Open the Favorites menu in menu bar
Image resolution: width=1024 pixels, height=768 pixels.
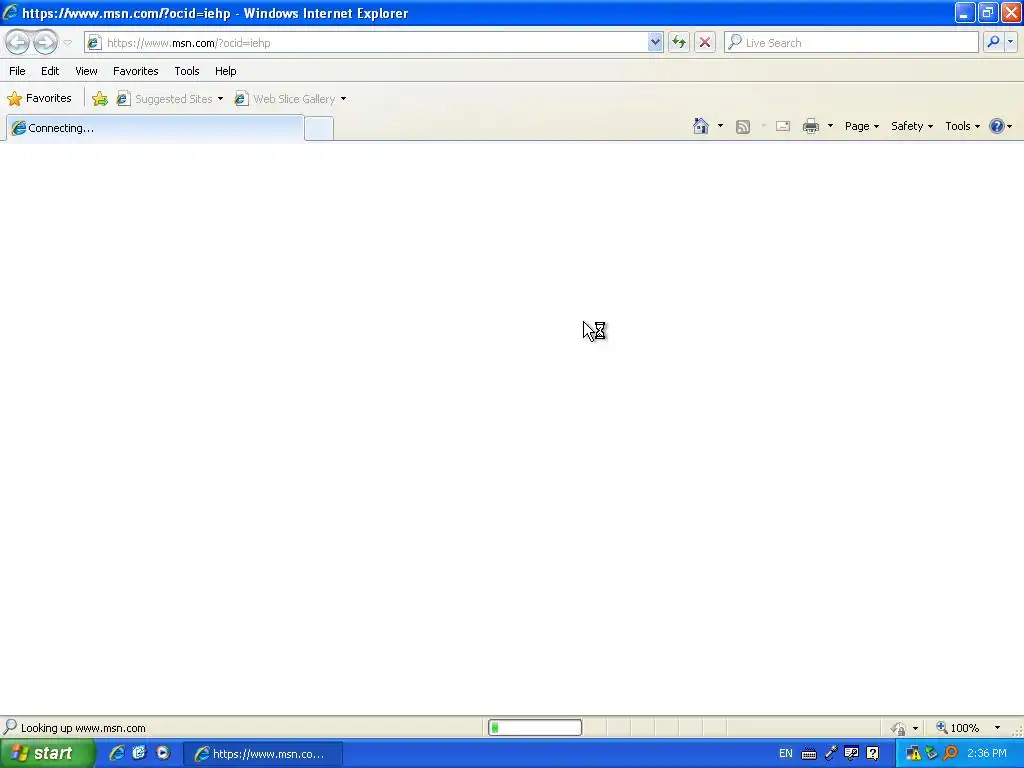pos(135,71)
